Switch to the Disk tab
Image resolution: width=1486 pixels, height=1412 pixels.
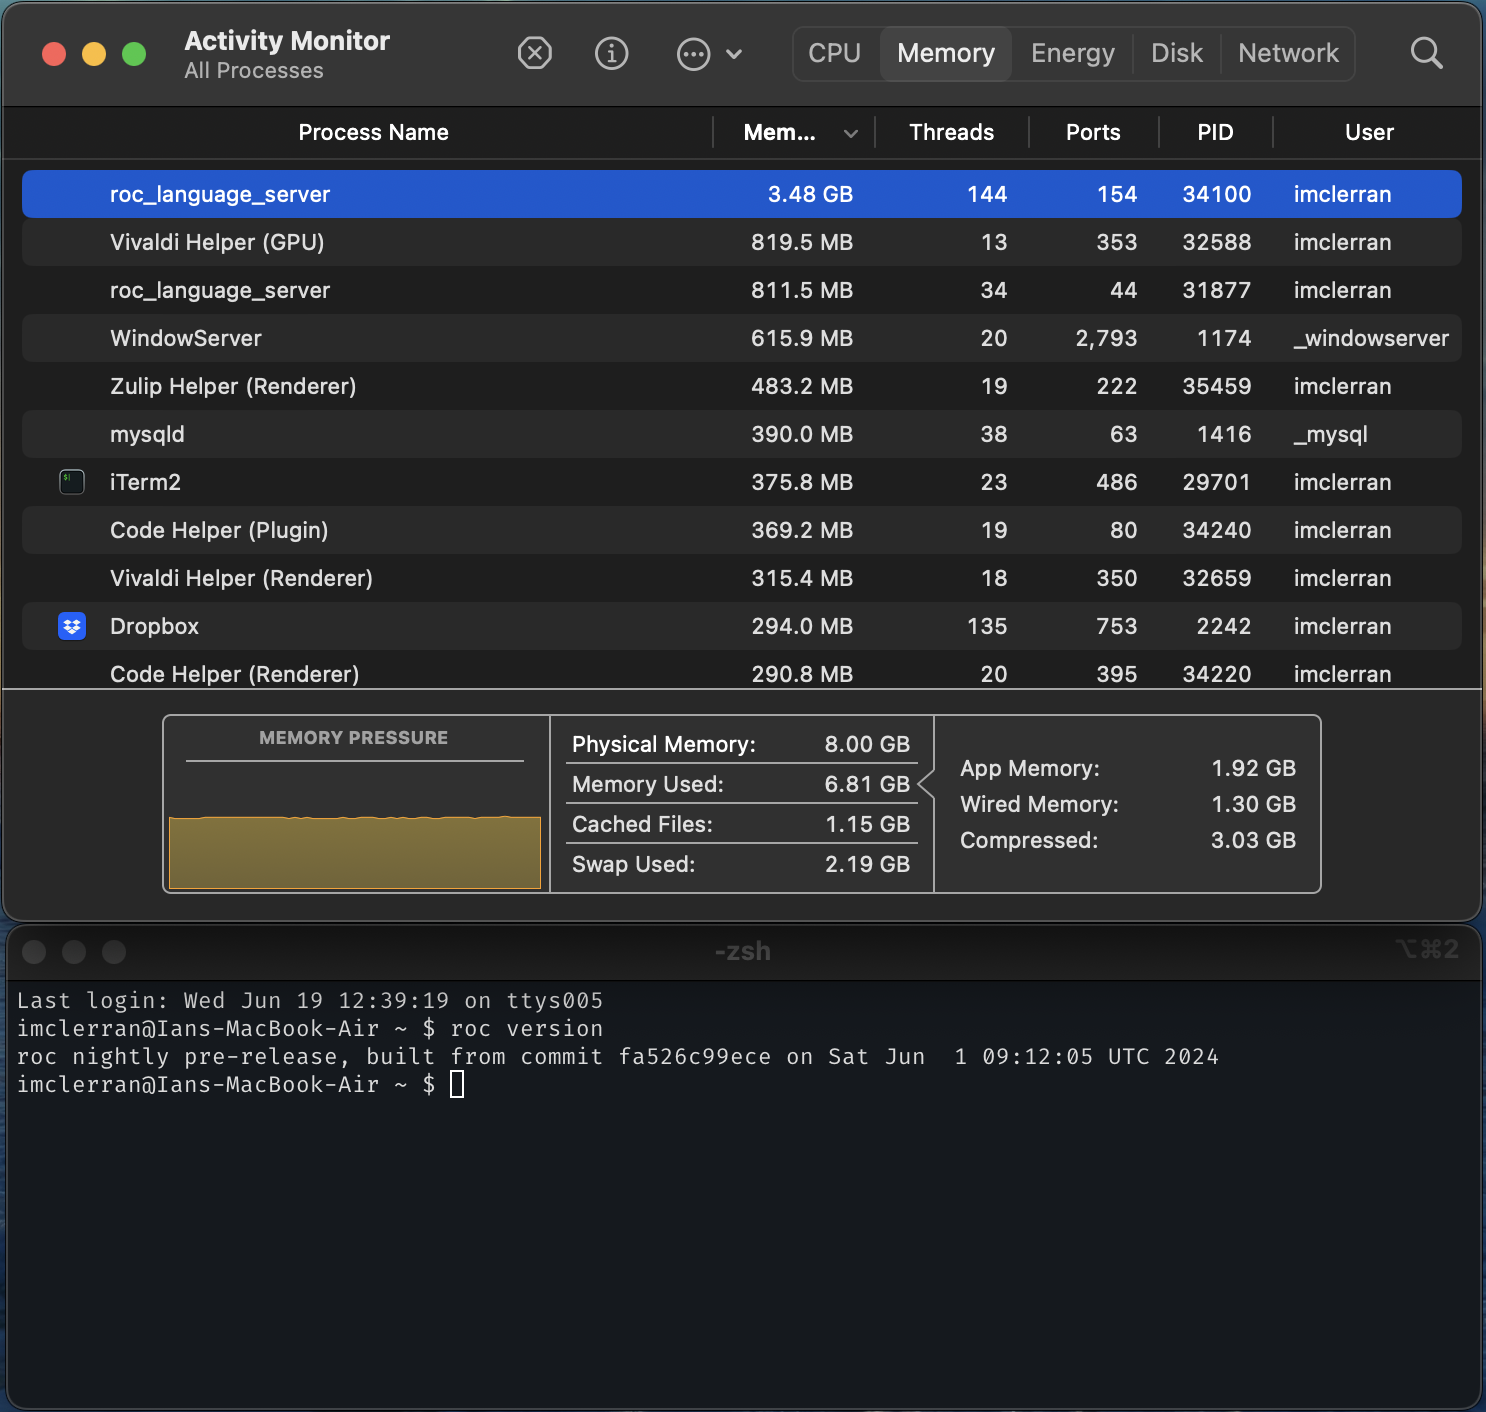pyautogui.click(x=1177, y=53)
